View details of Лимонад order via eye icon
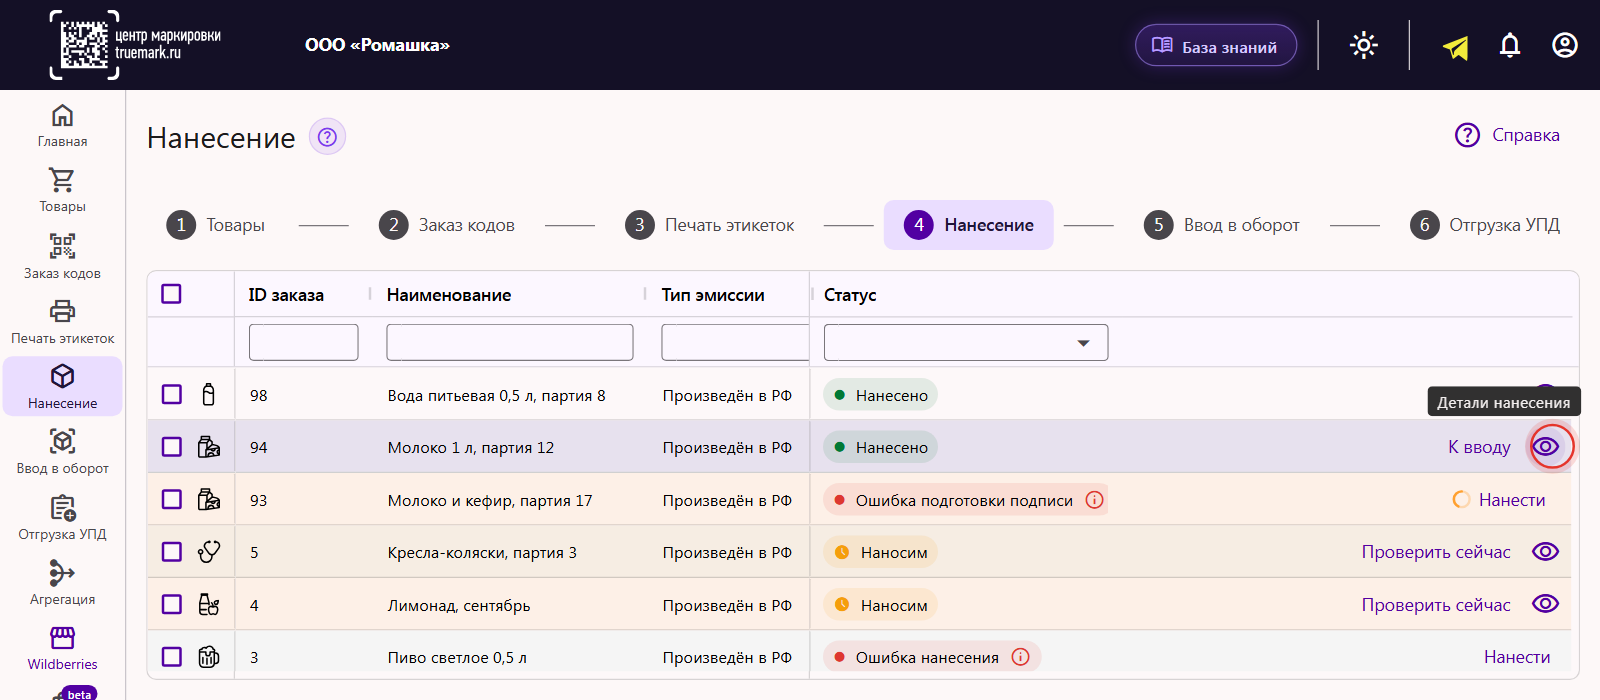The image size is (1600, 700). (1546, 604)
